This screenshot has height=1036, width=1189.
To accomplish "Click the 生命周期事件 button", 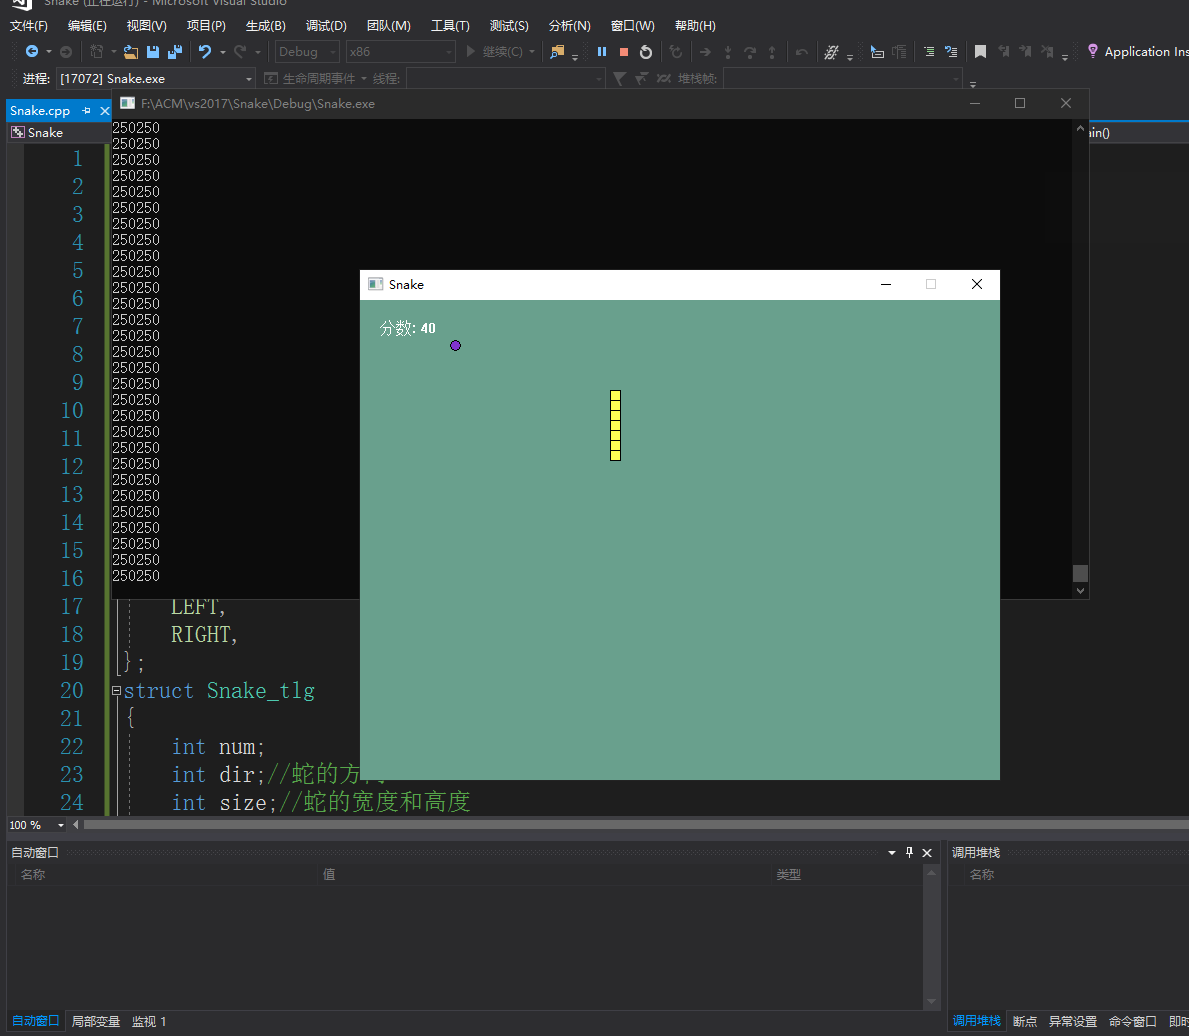I will [312, 79].
